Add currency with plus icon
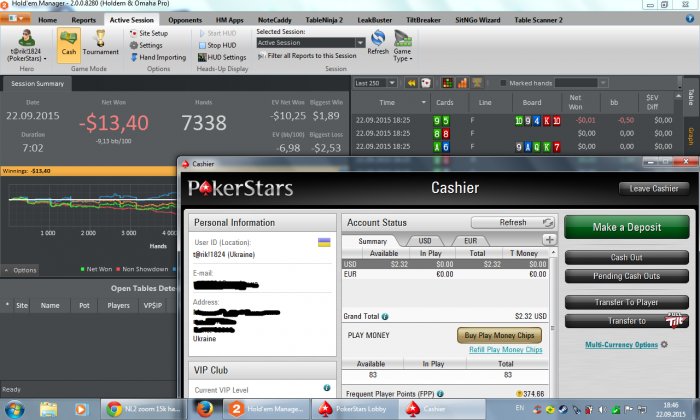 [x=550, y=240]
